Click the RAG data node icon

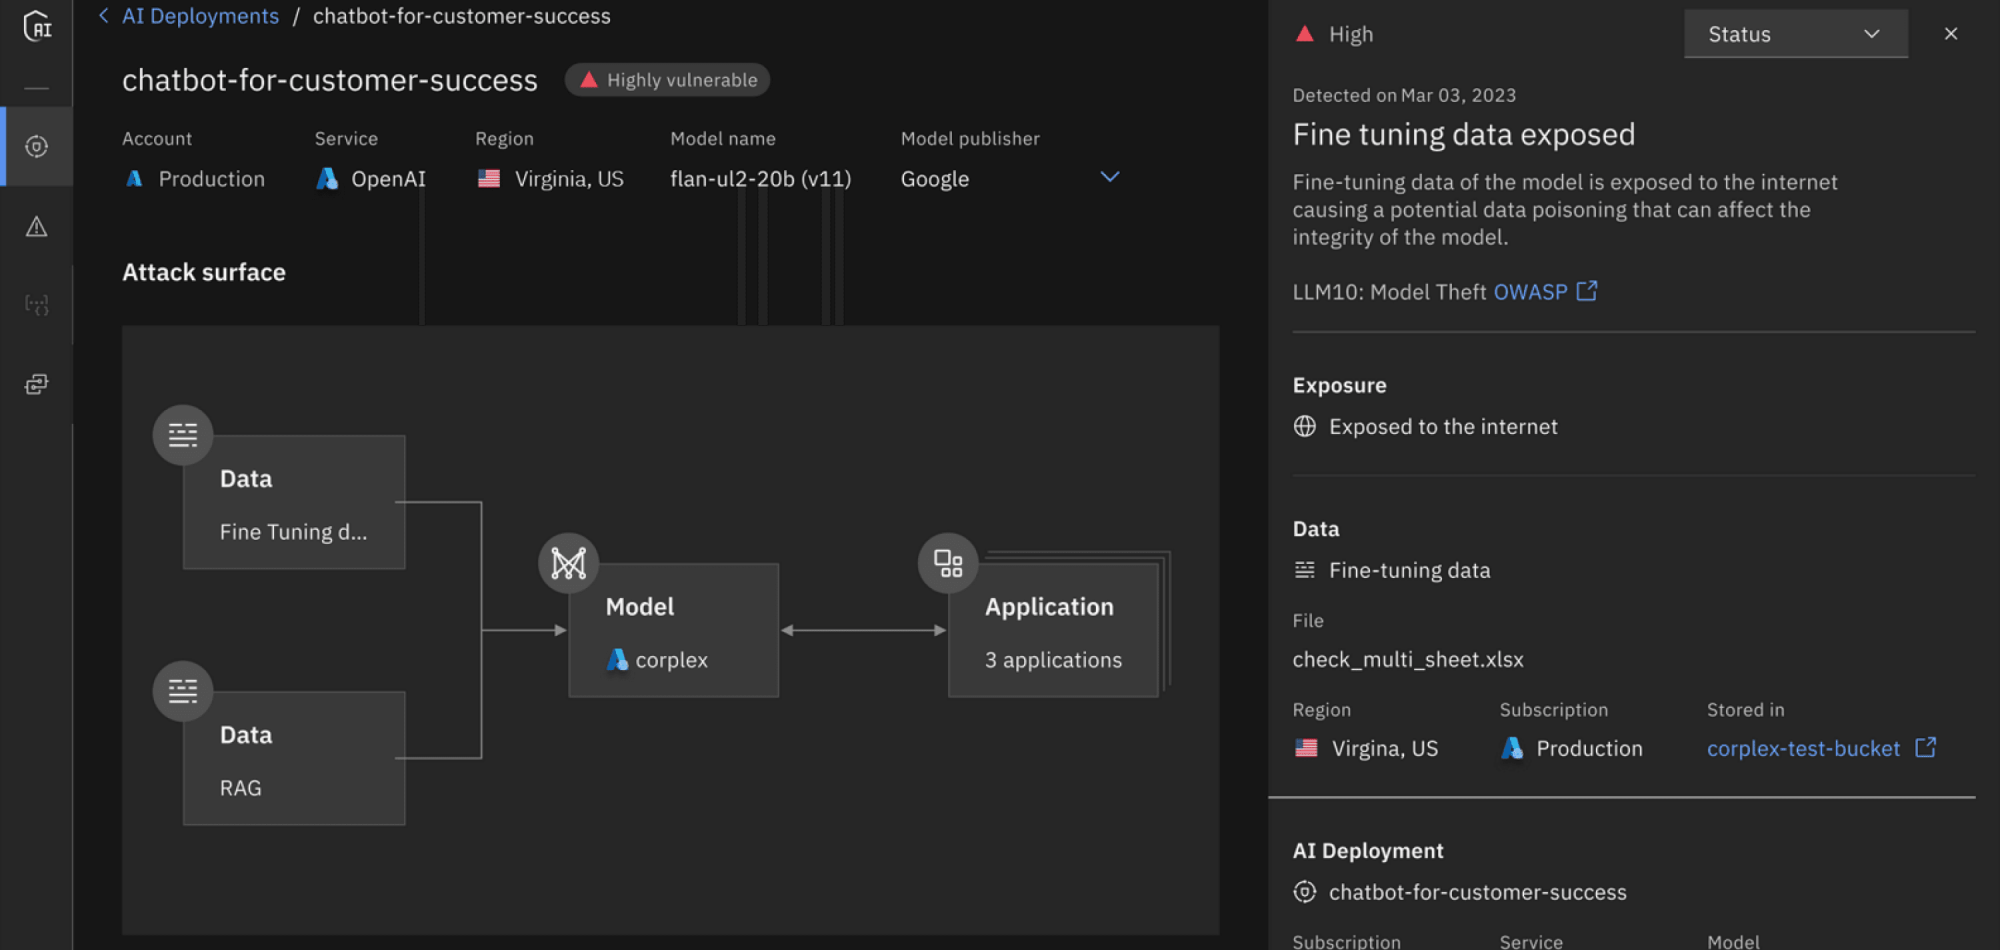[183, 691]
